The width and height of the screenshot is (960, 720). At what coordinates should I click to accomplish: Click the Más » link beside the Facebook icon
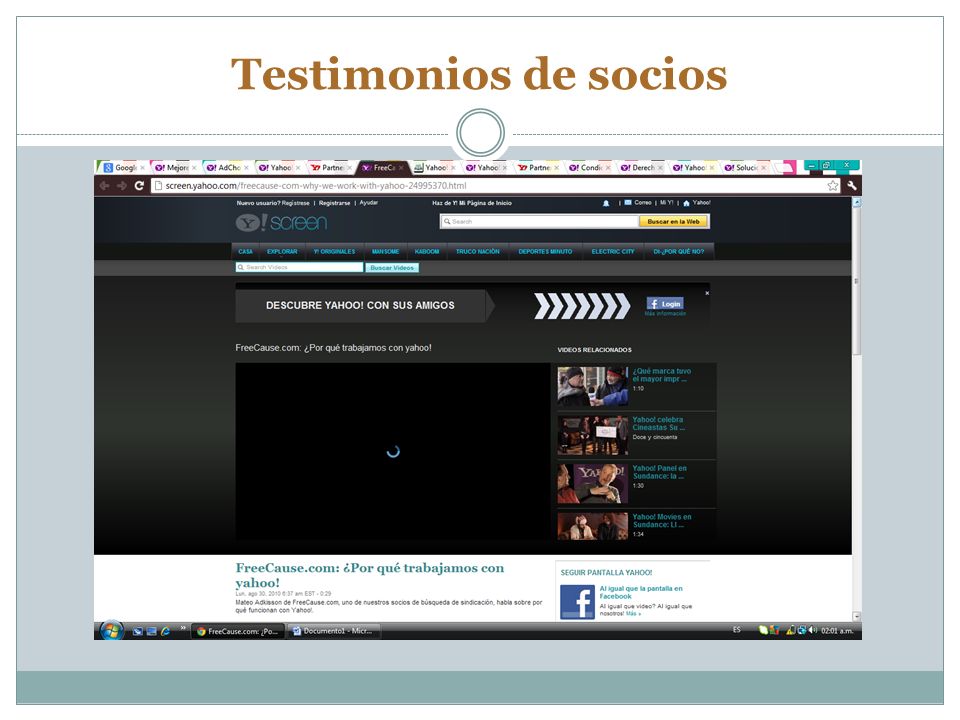pyautogui.click(x=634, y=613)
